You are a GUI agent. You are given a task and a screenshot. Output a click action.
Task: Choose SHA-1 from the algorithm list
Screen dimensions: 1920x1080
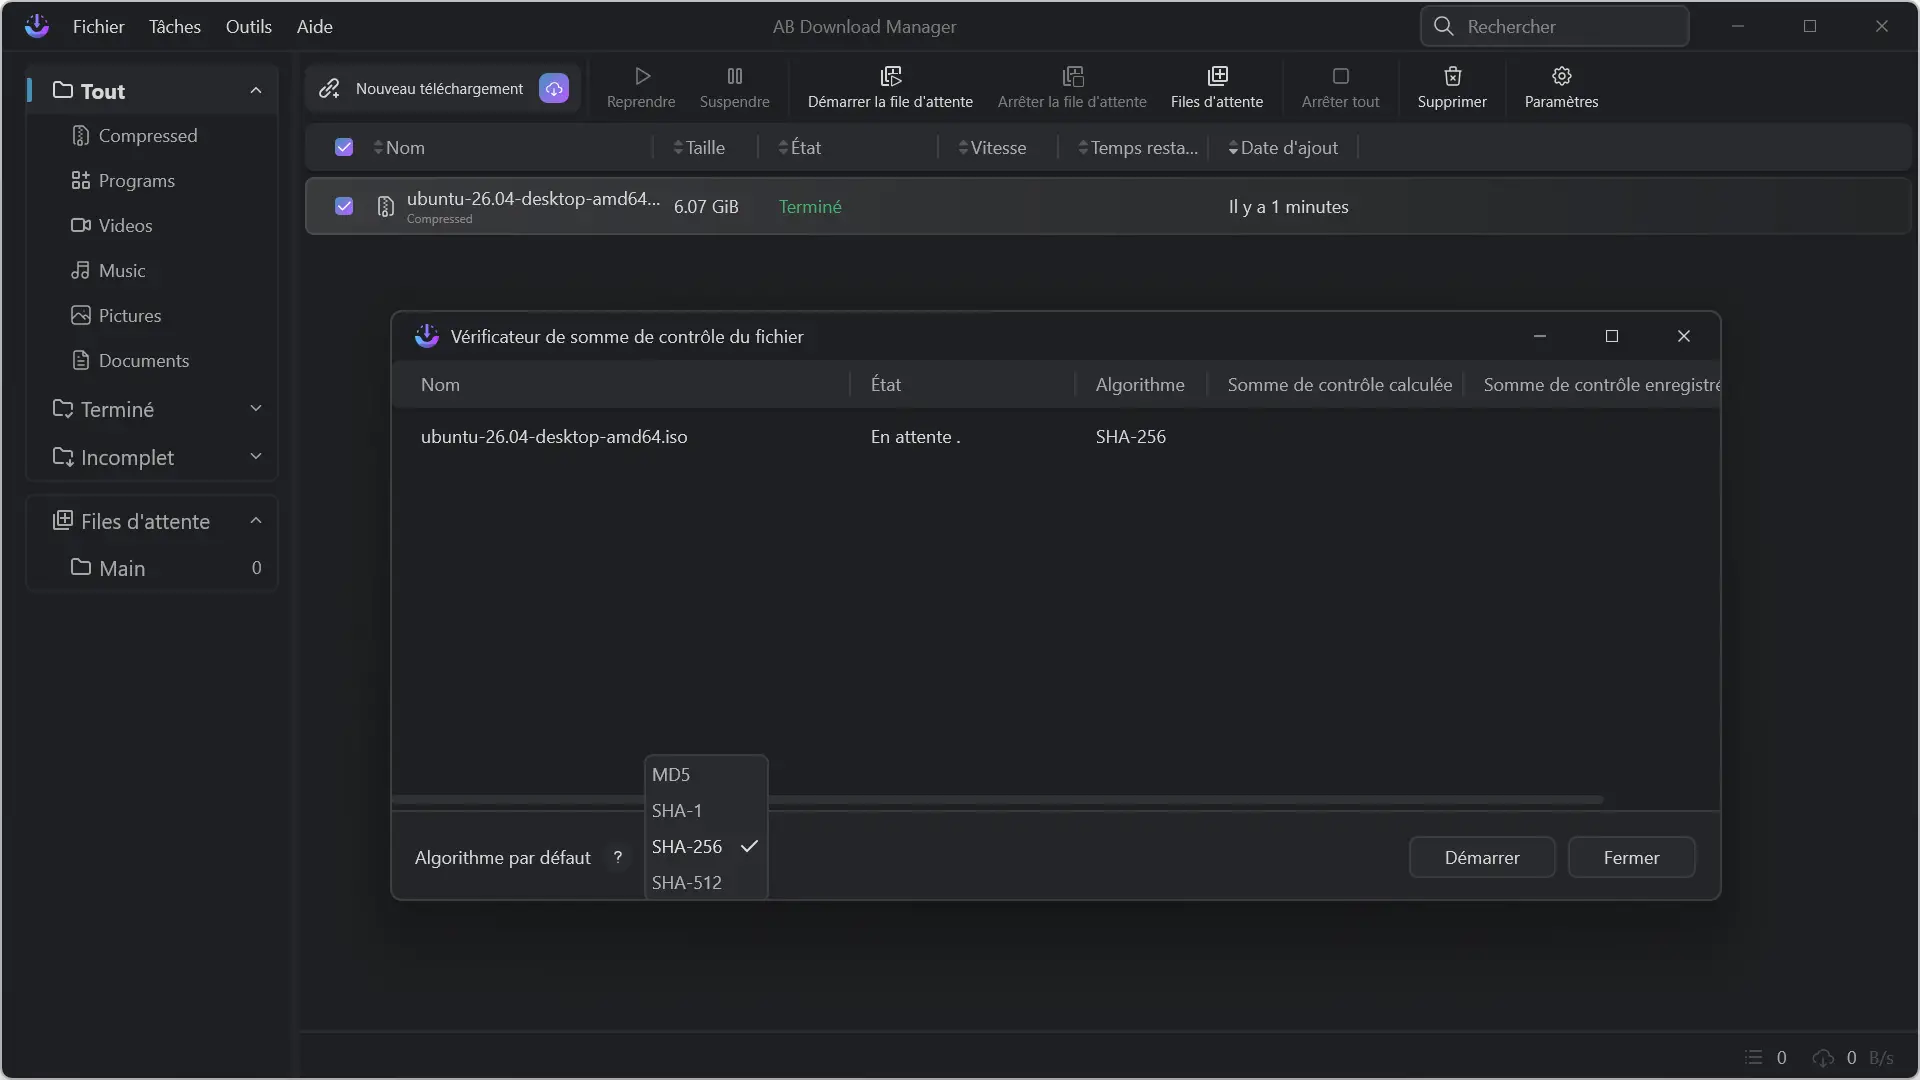coord(706,810)
